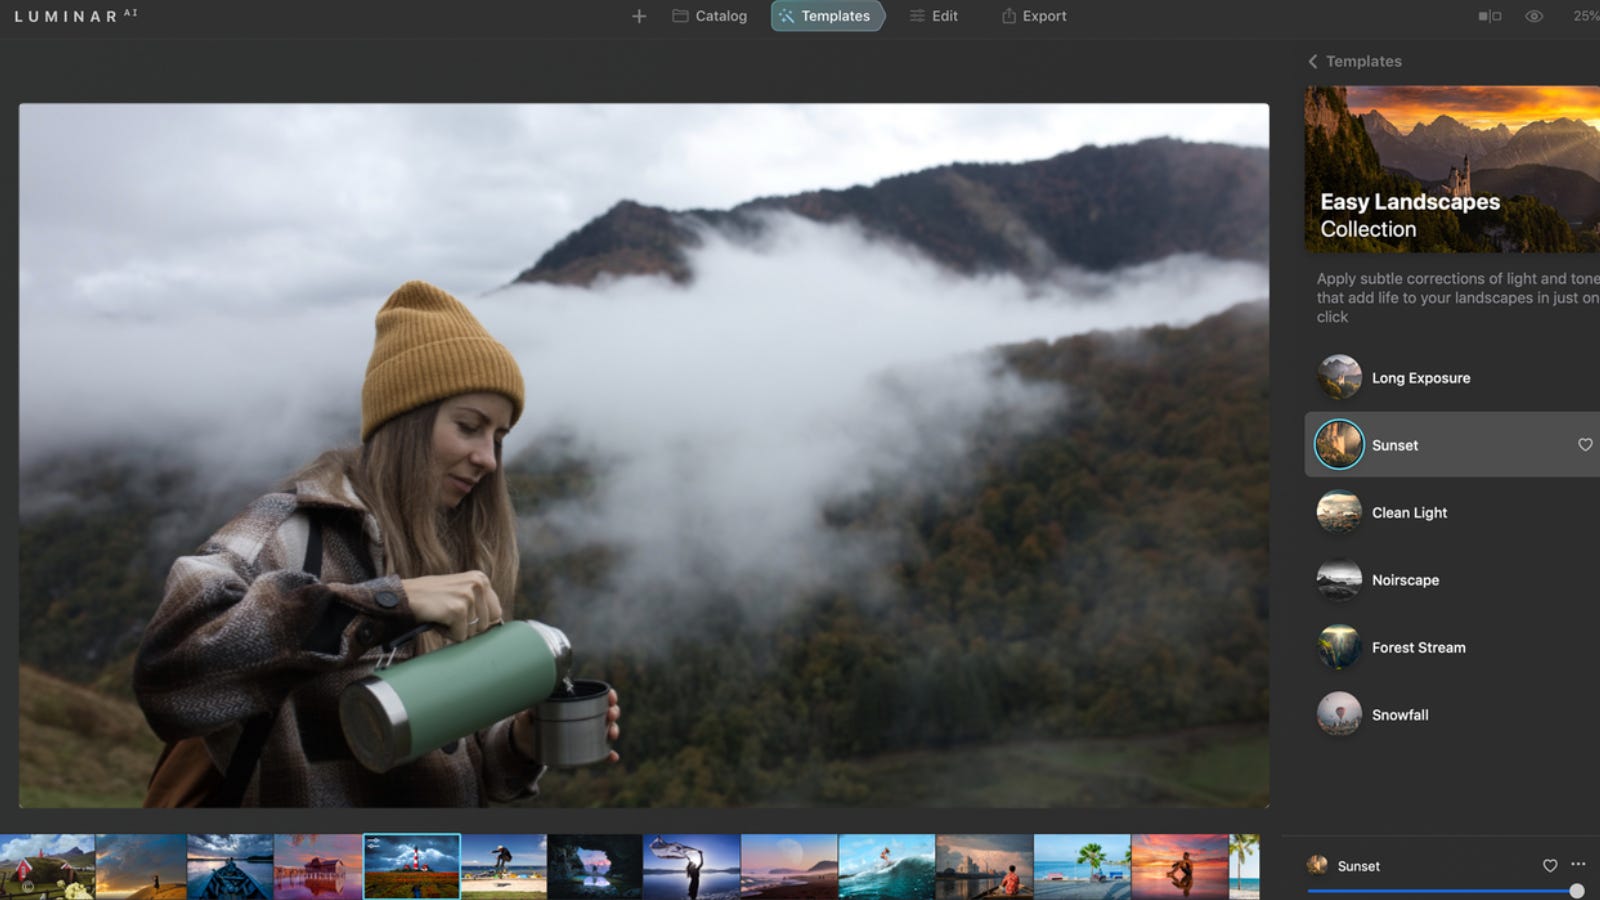Favorite the Sunset template with heart icon
1600x900 pixels.
coord(1585,445)
